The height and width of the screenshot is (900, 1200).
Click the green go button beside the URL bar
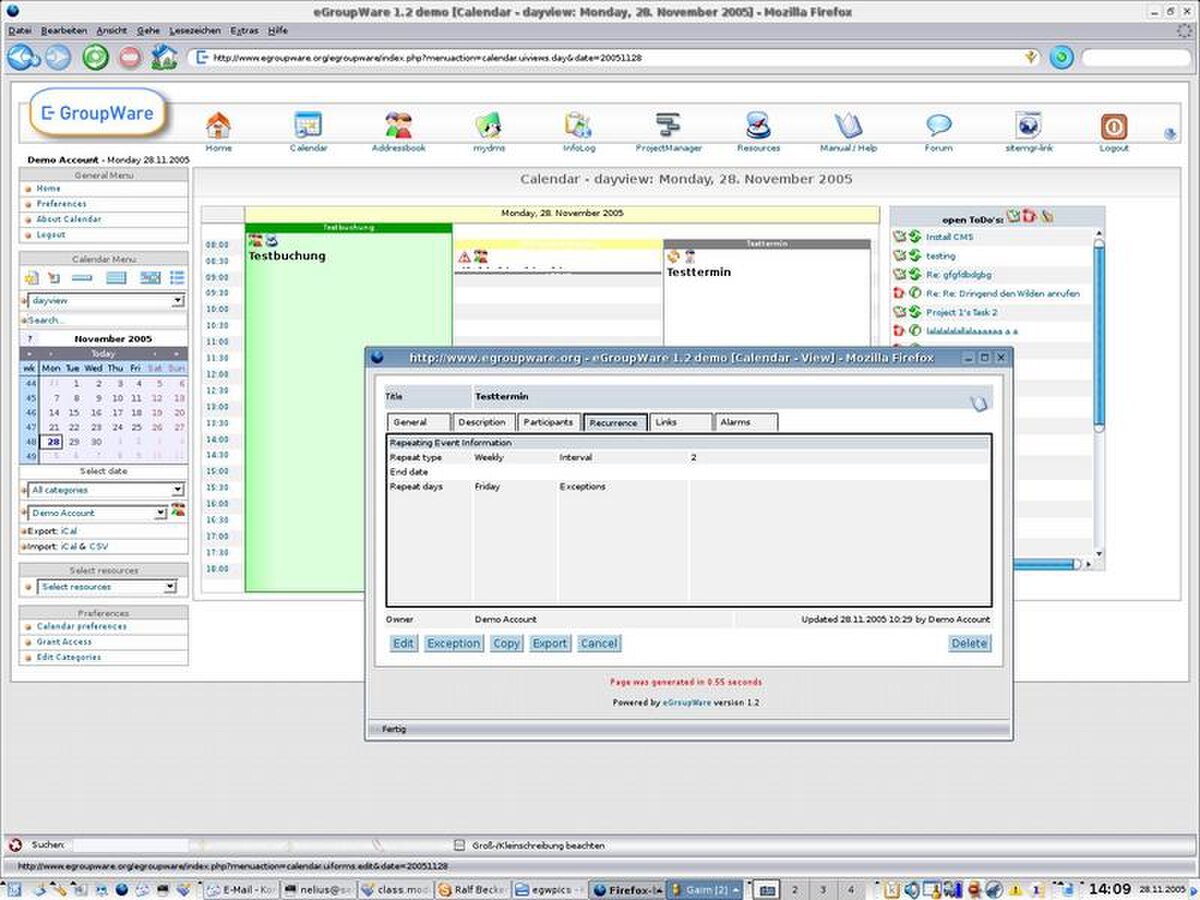click(x=1061, y=57)
